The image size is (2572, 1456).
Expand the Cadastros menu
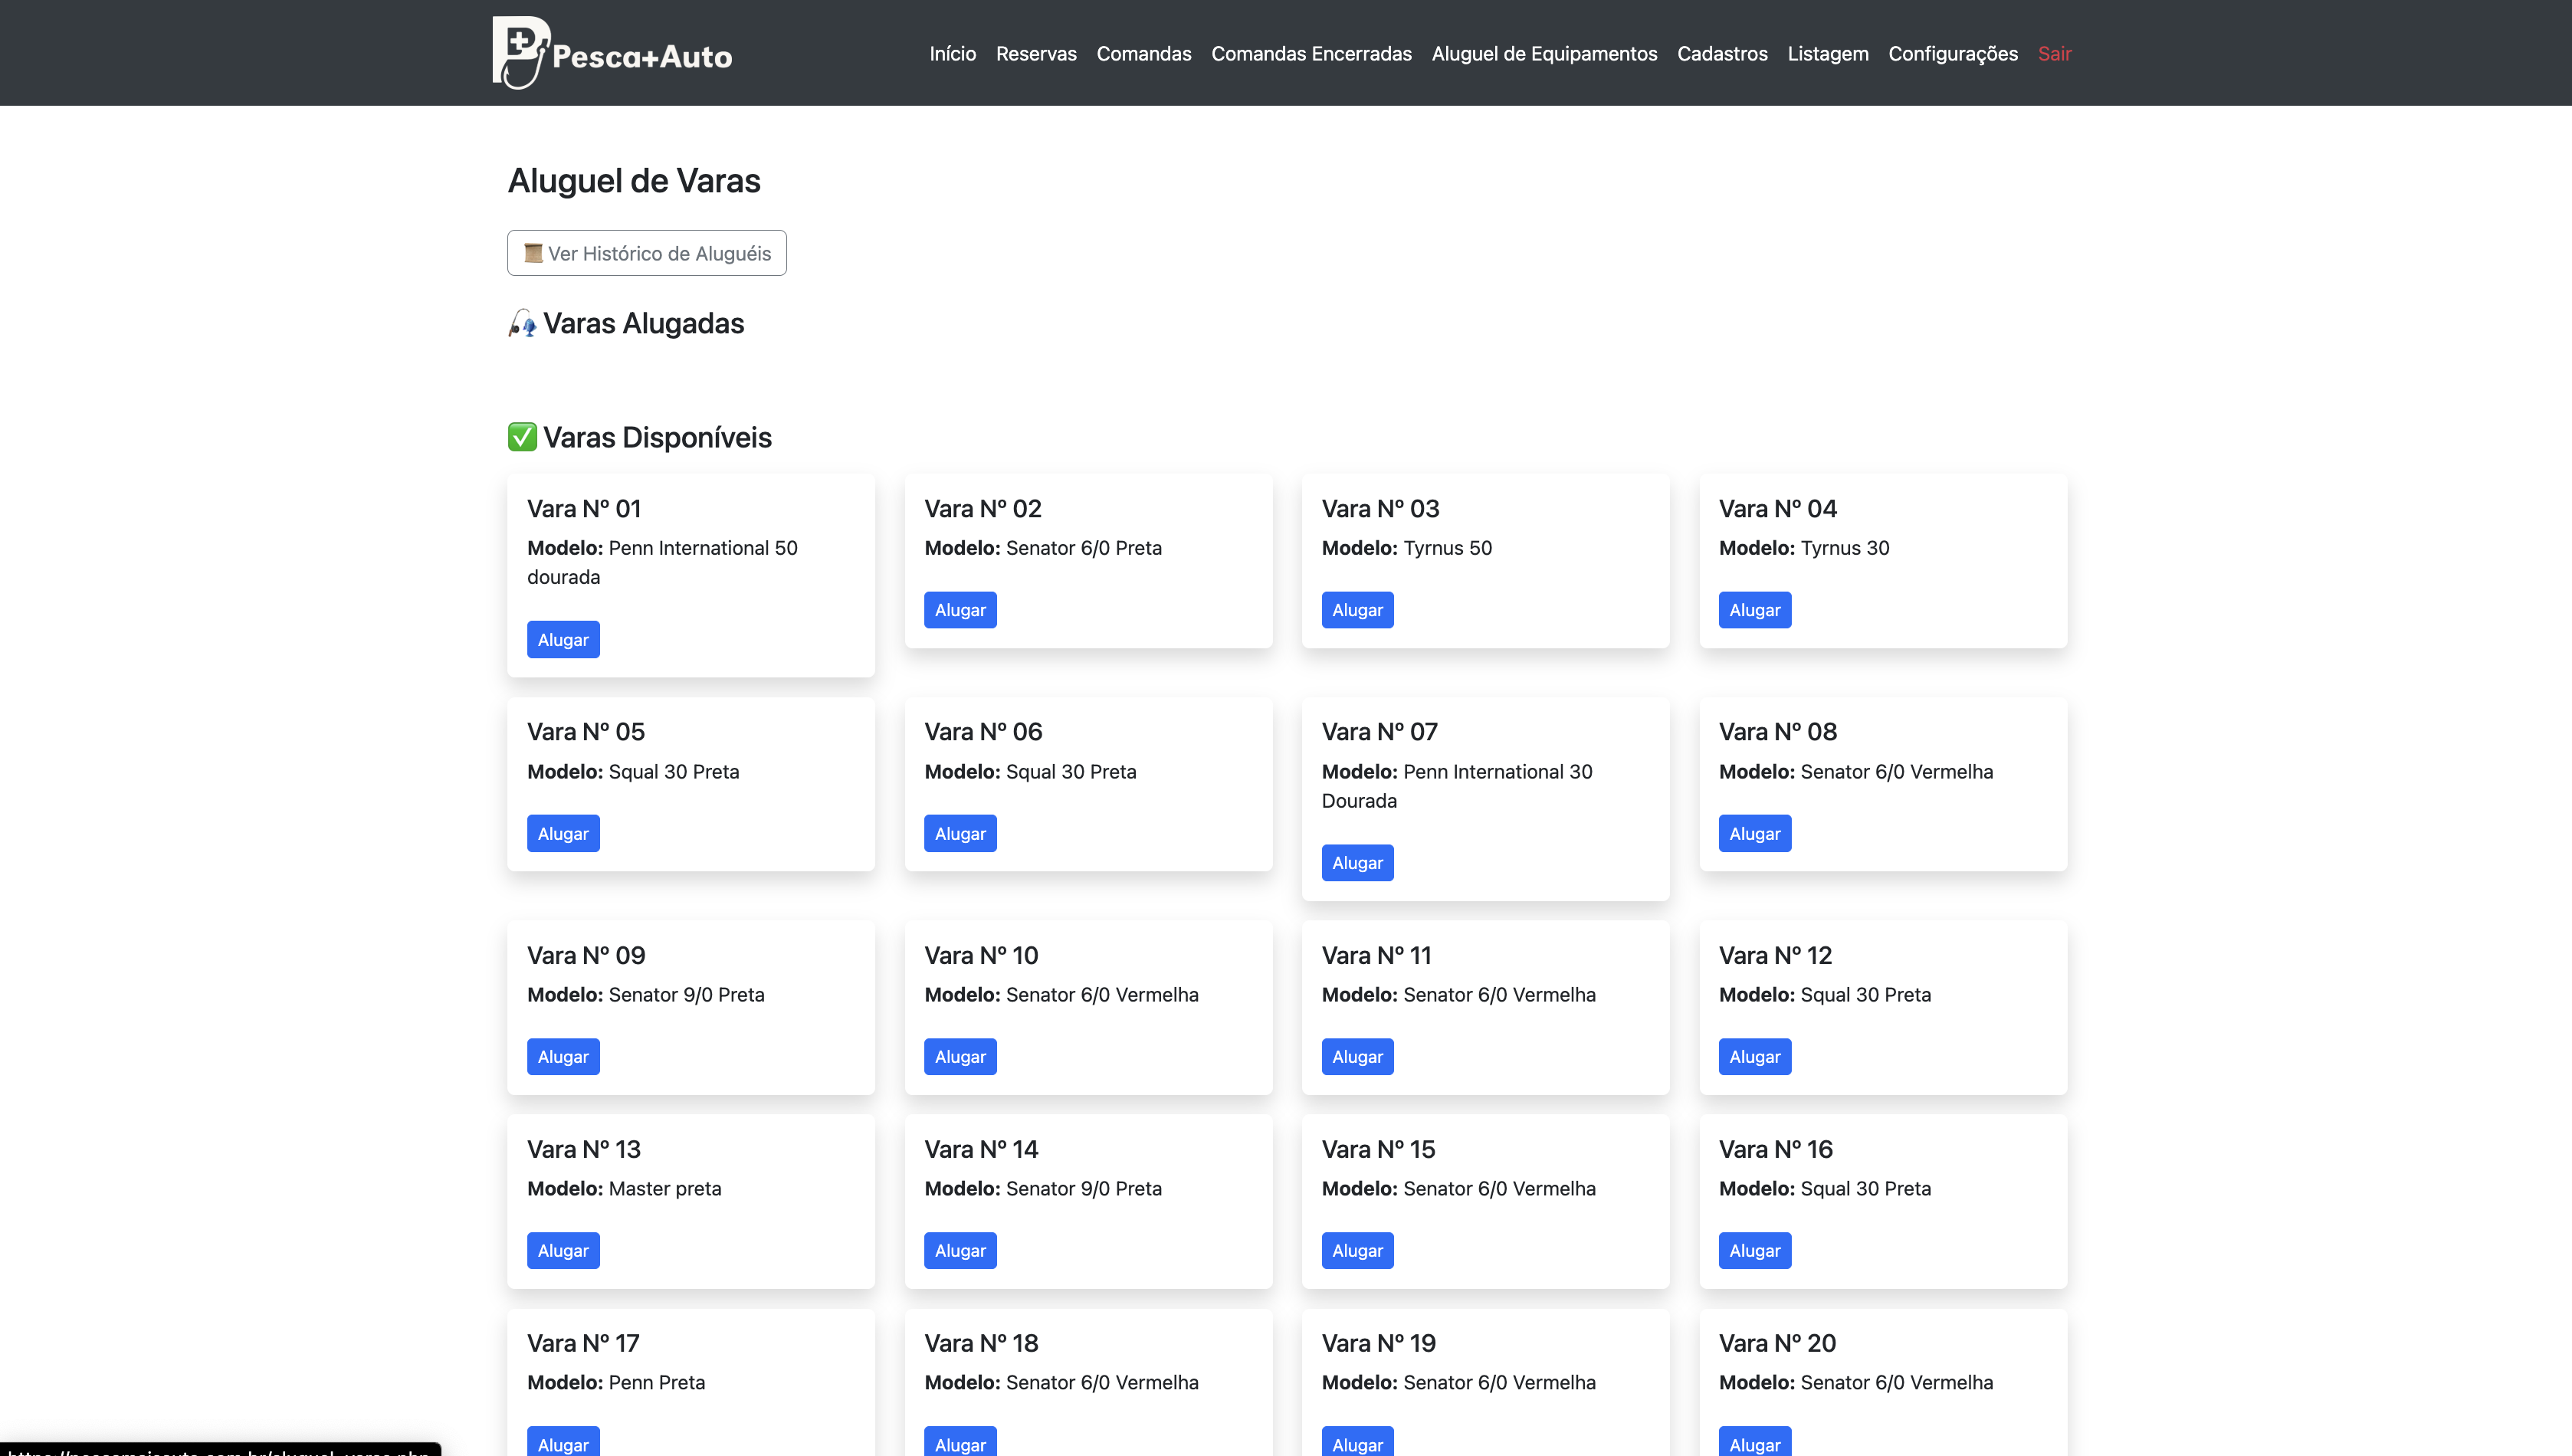[1722, 53]
